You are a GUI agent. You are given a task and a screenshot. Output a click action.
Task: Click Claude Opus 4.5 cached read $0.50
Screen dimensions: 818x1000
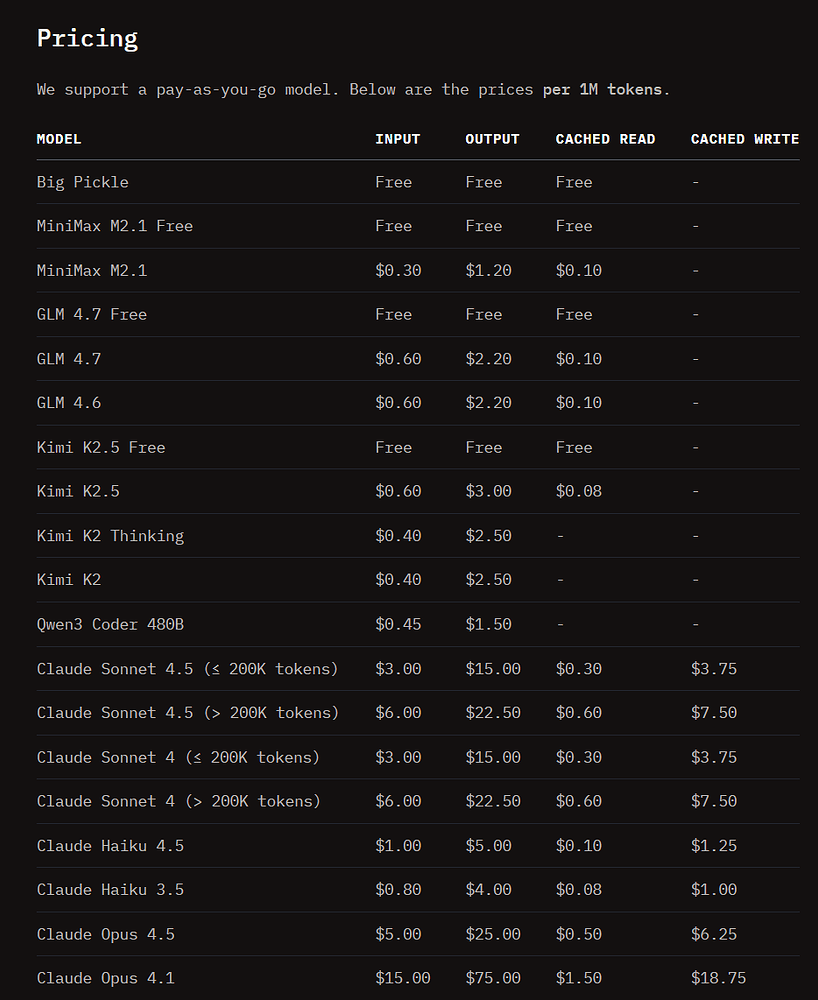click(x=578, y=934)
